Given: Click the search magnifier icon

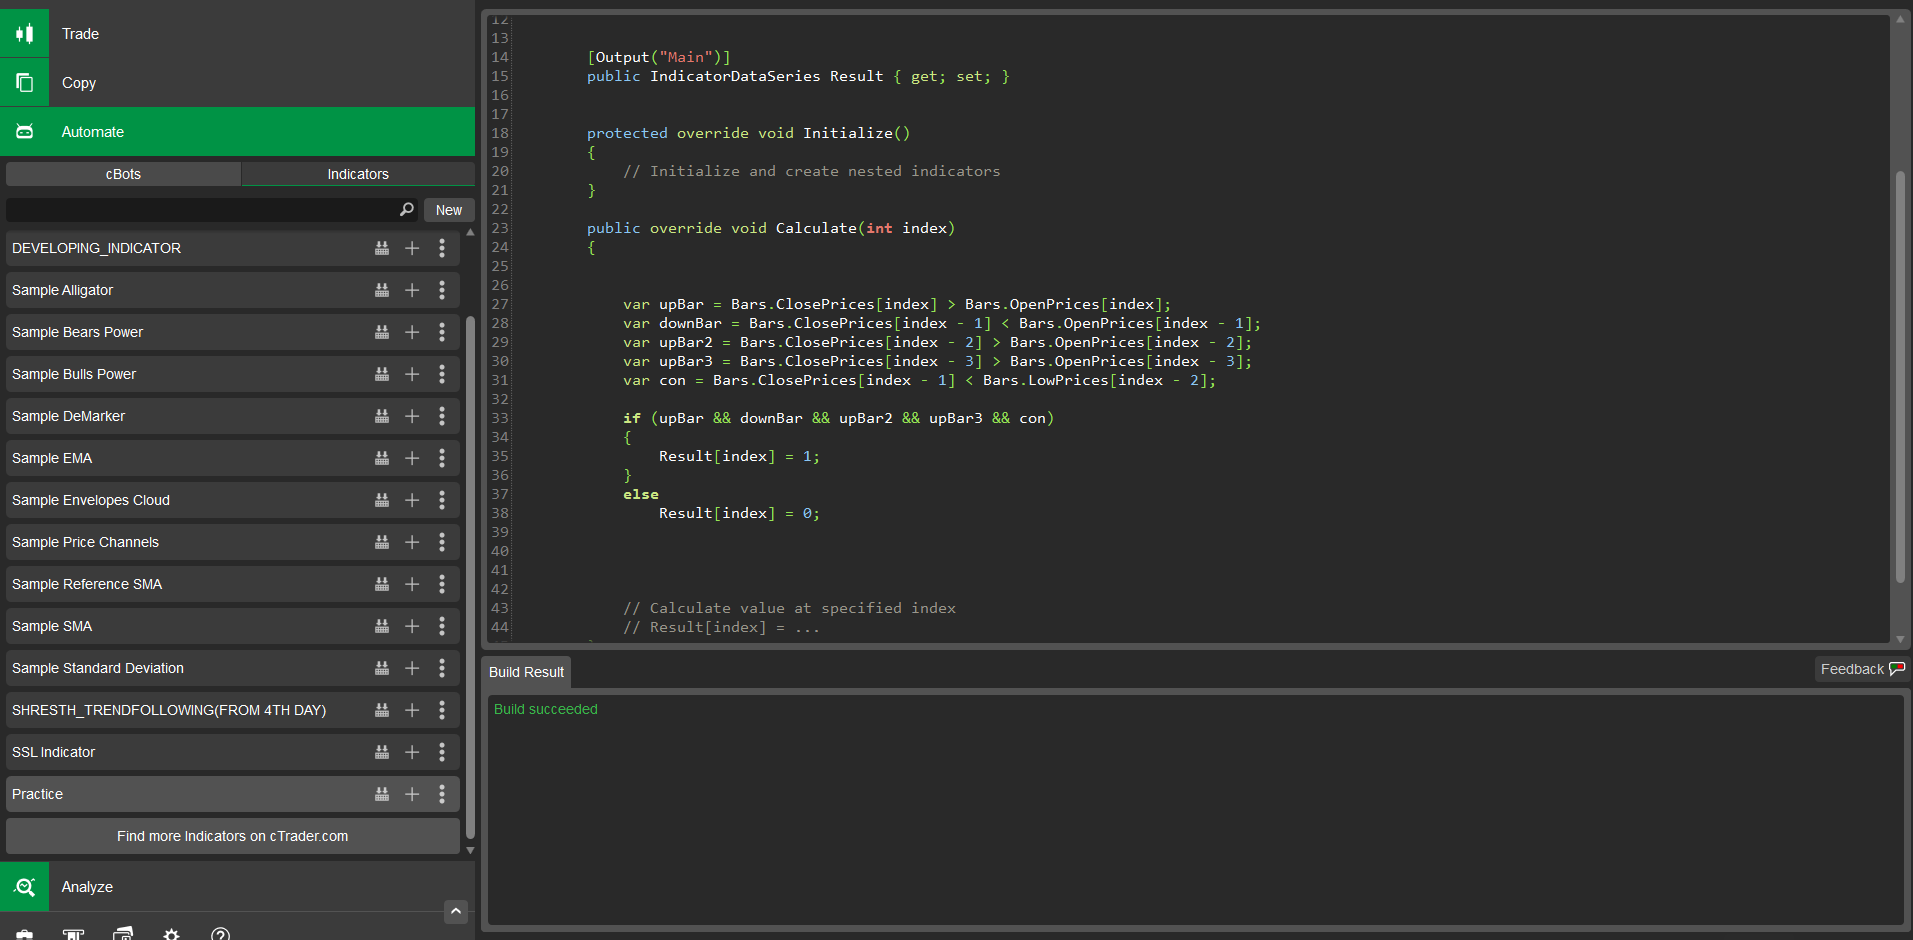Looking at the screenshot, I should pos(406,210).
